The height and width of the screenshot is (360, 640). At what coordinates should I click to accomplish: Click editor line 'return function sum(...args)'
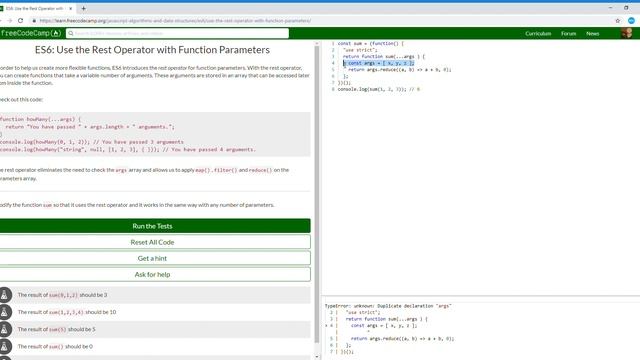click(384, 56)
